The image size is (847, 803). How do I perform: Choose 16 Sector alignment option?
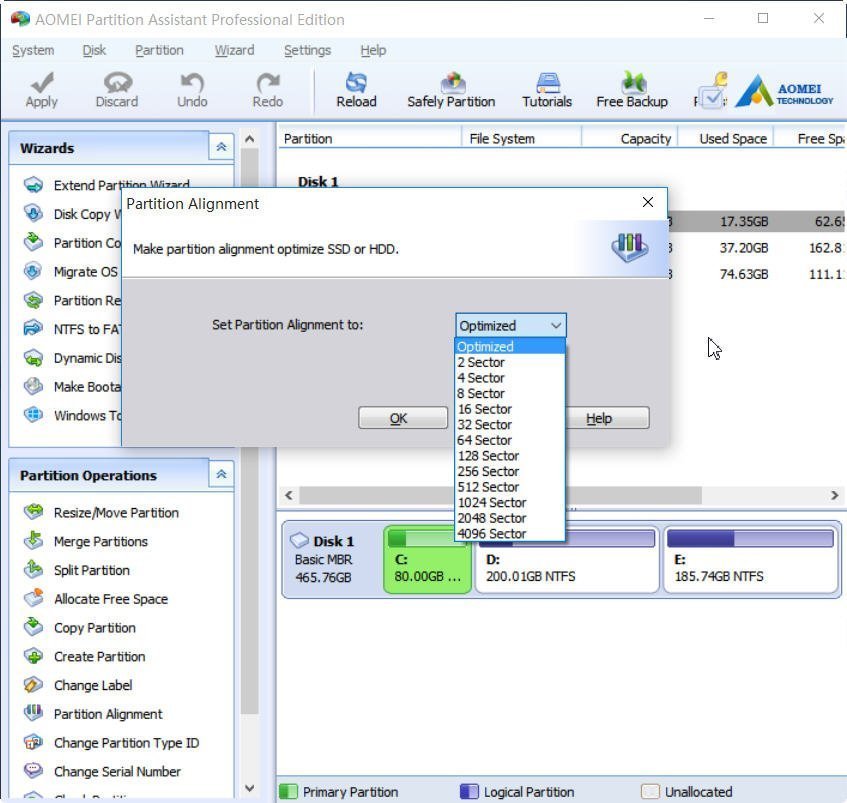point(510,409)
